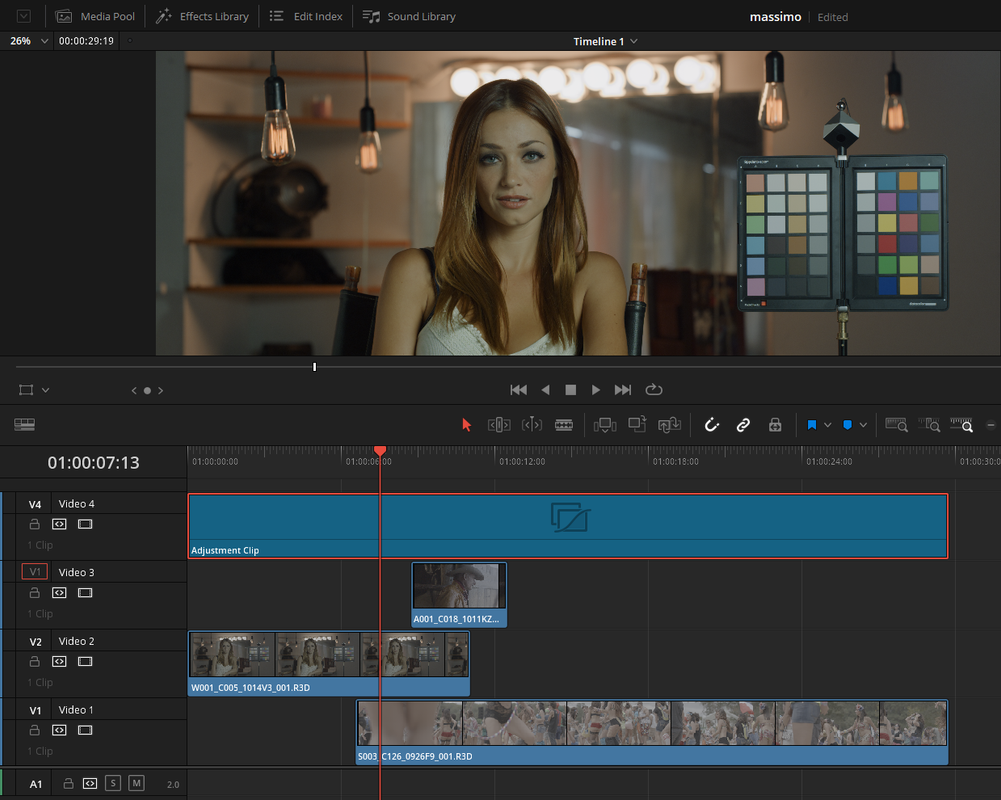Open the Effects Library panel

tap(202, 17)
